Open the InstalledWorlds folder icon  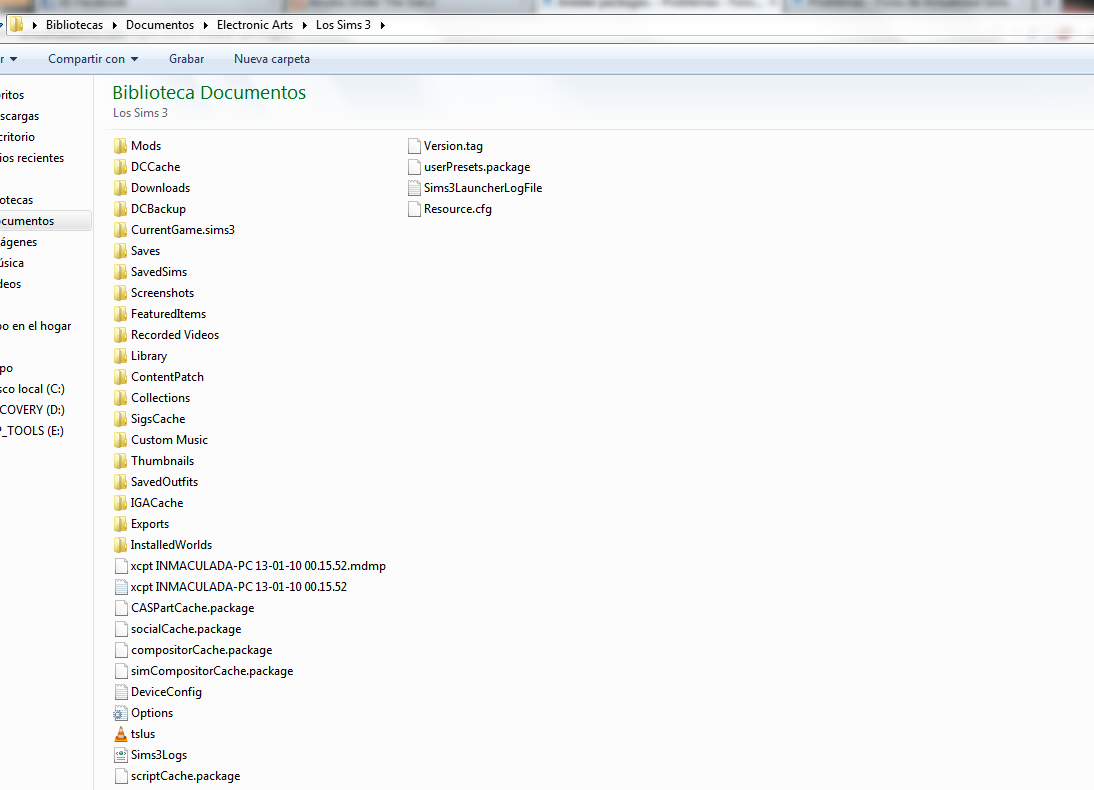(x=121, y=545)
